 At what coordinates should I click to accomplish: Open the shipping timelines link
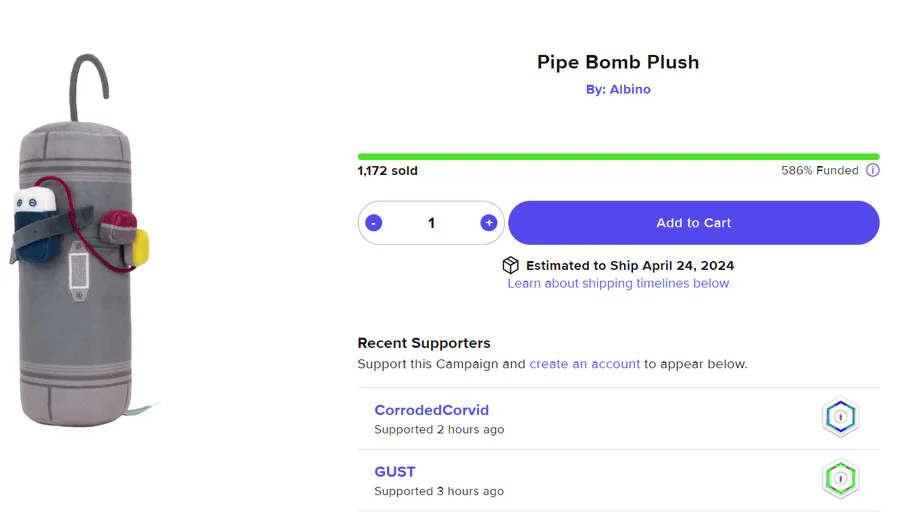point(618,284)
